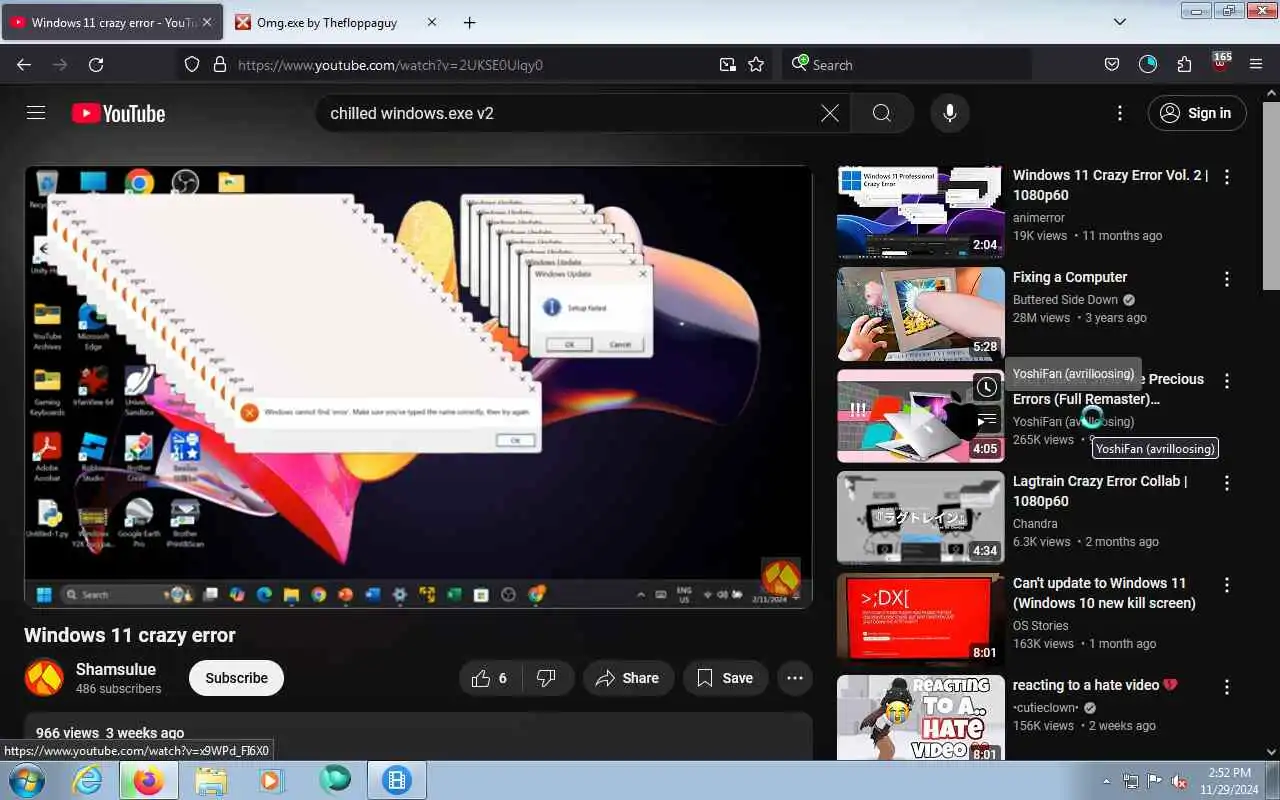Image resolution: width=1280 pixels, height=800 pixels.
Task: Open reacting to a hate video title
Action: click(x=1095, y=685)
